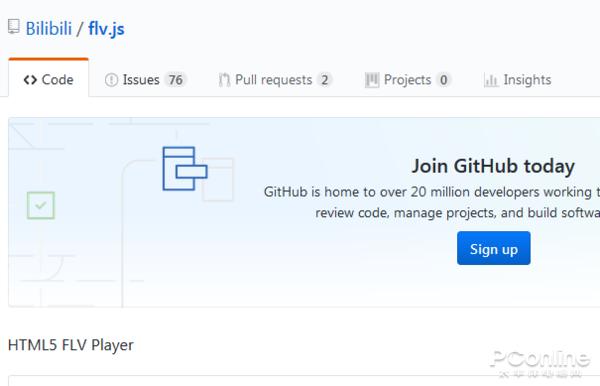Click the Join GitHub today heading
Screen dimensions: 600x386
click(493, 166)
